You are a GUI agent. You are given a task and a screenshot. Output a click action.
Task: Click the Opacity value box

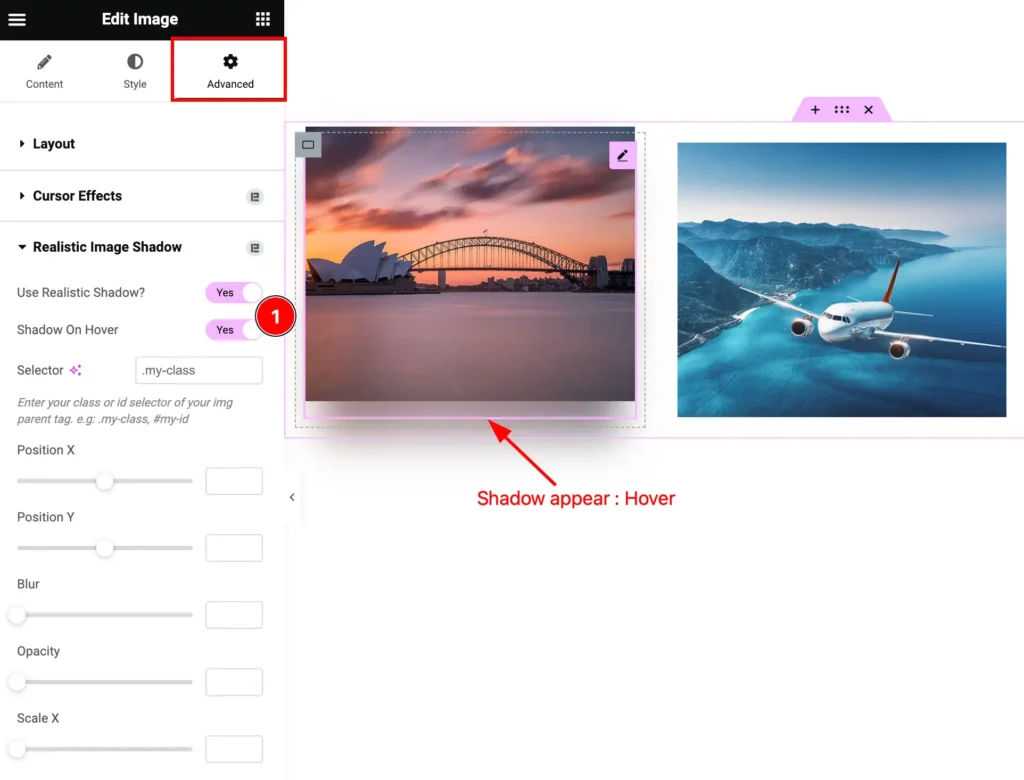234,682
